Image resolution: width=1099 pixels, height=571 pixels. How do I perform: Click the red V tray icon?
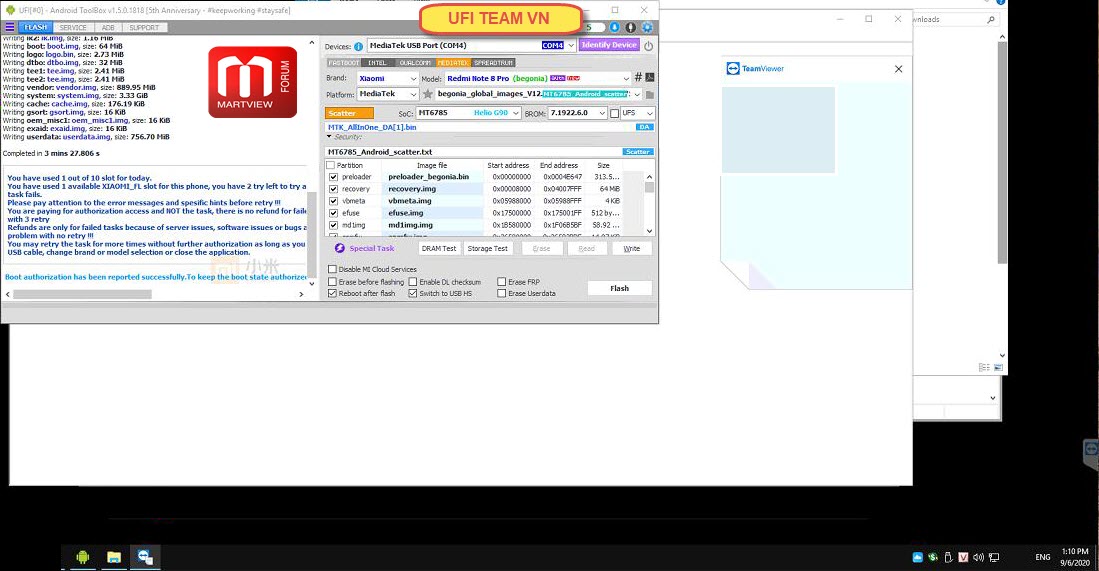[x=963, y=557]
